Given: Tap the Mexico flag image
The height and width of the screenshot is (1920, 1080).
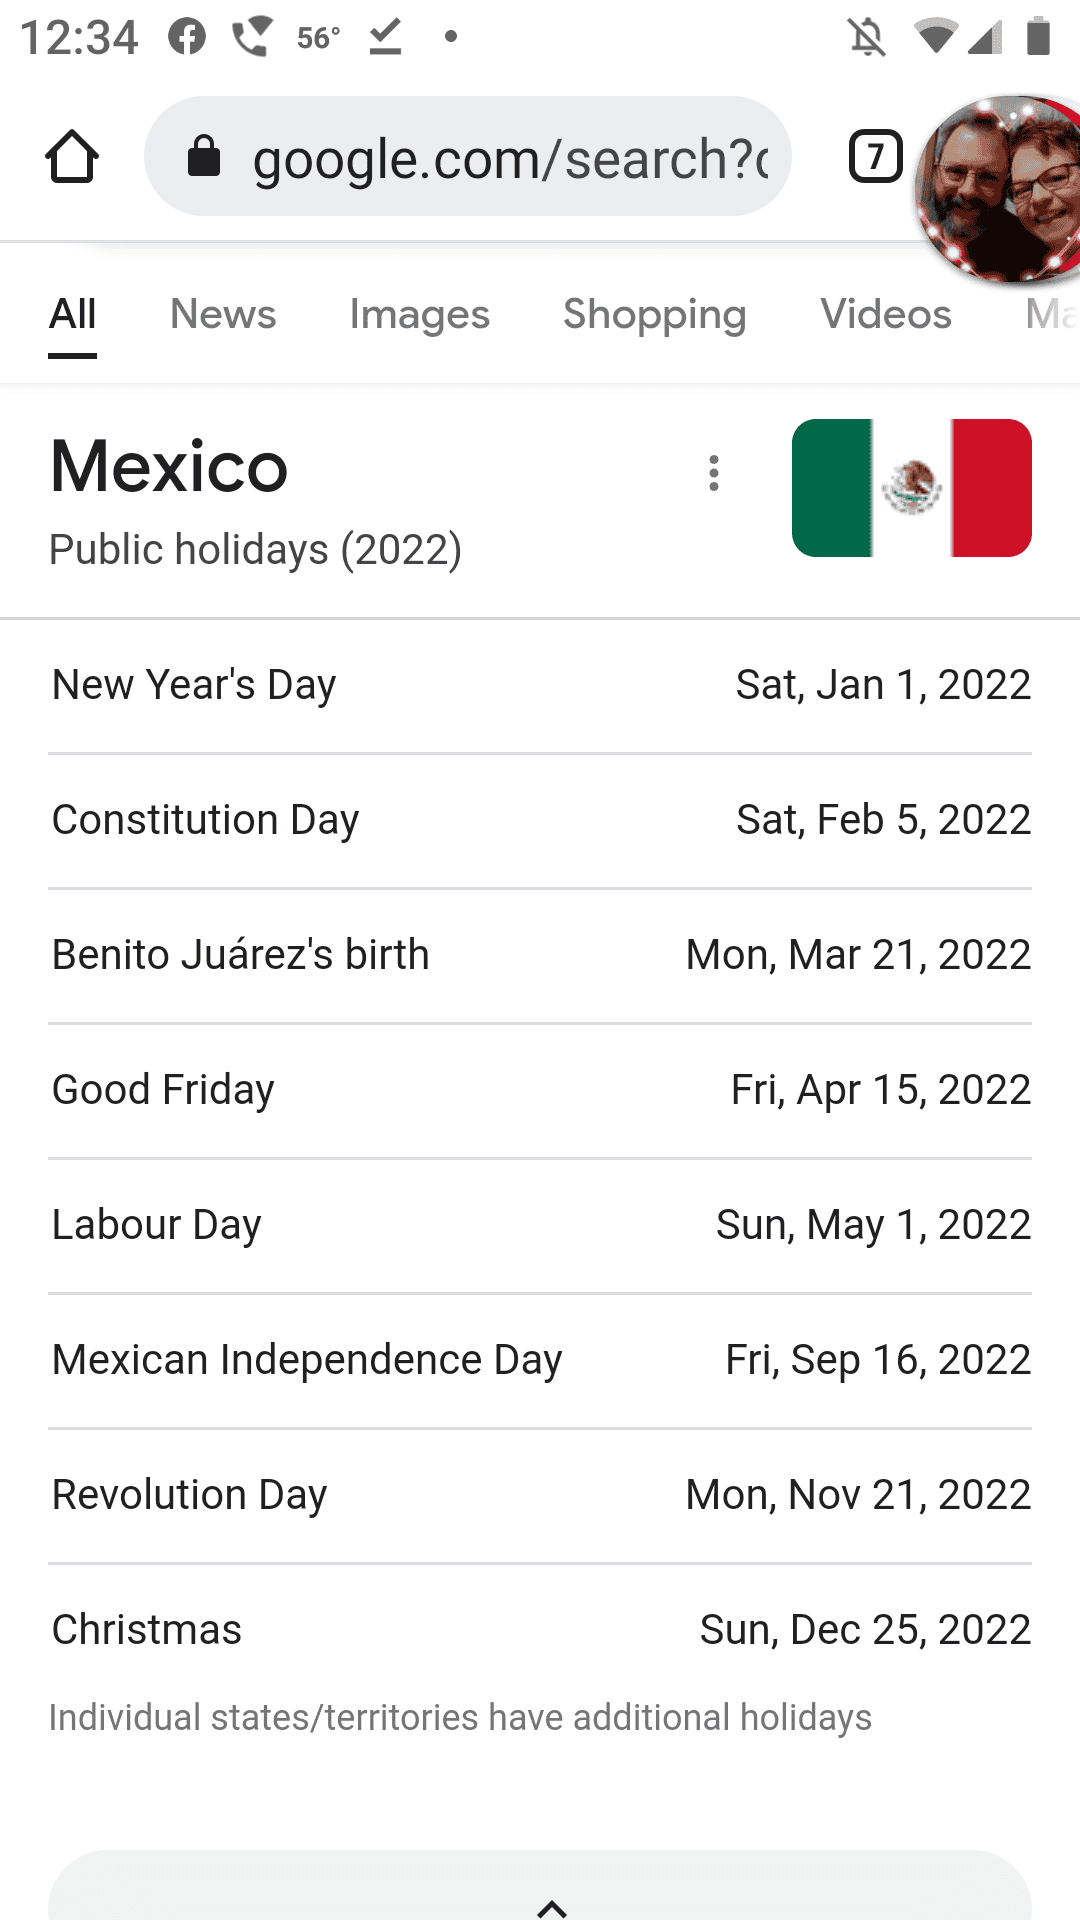Looking at the screenshot, I should [911, 488].
